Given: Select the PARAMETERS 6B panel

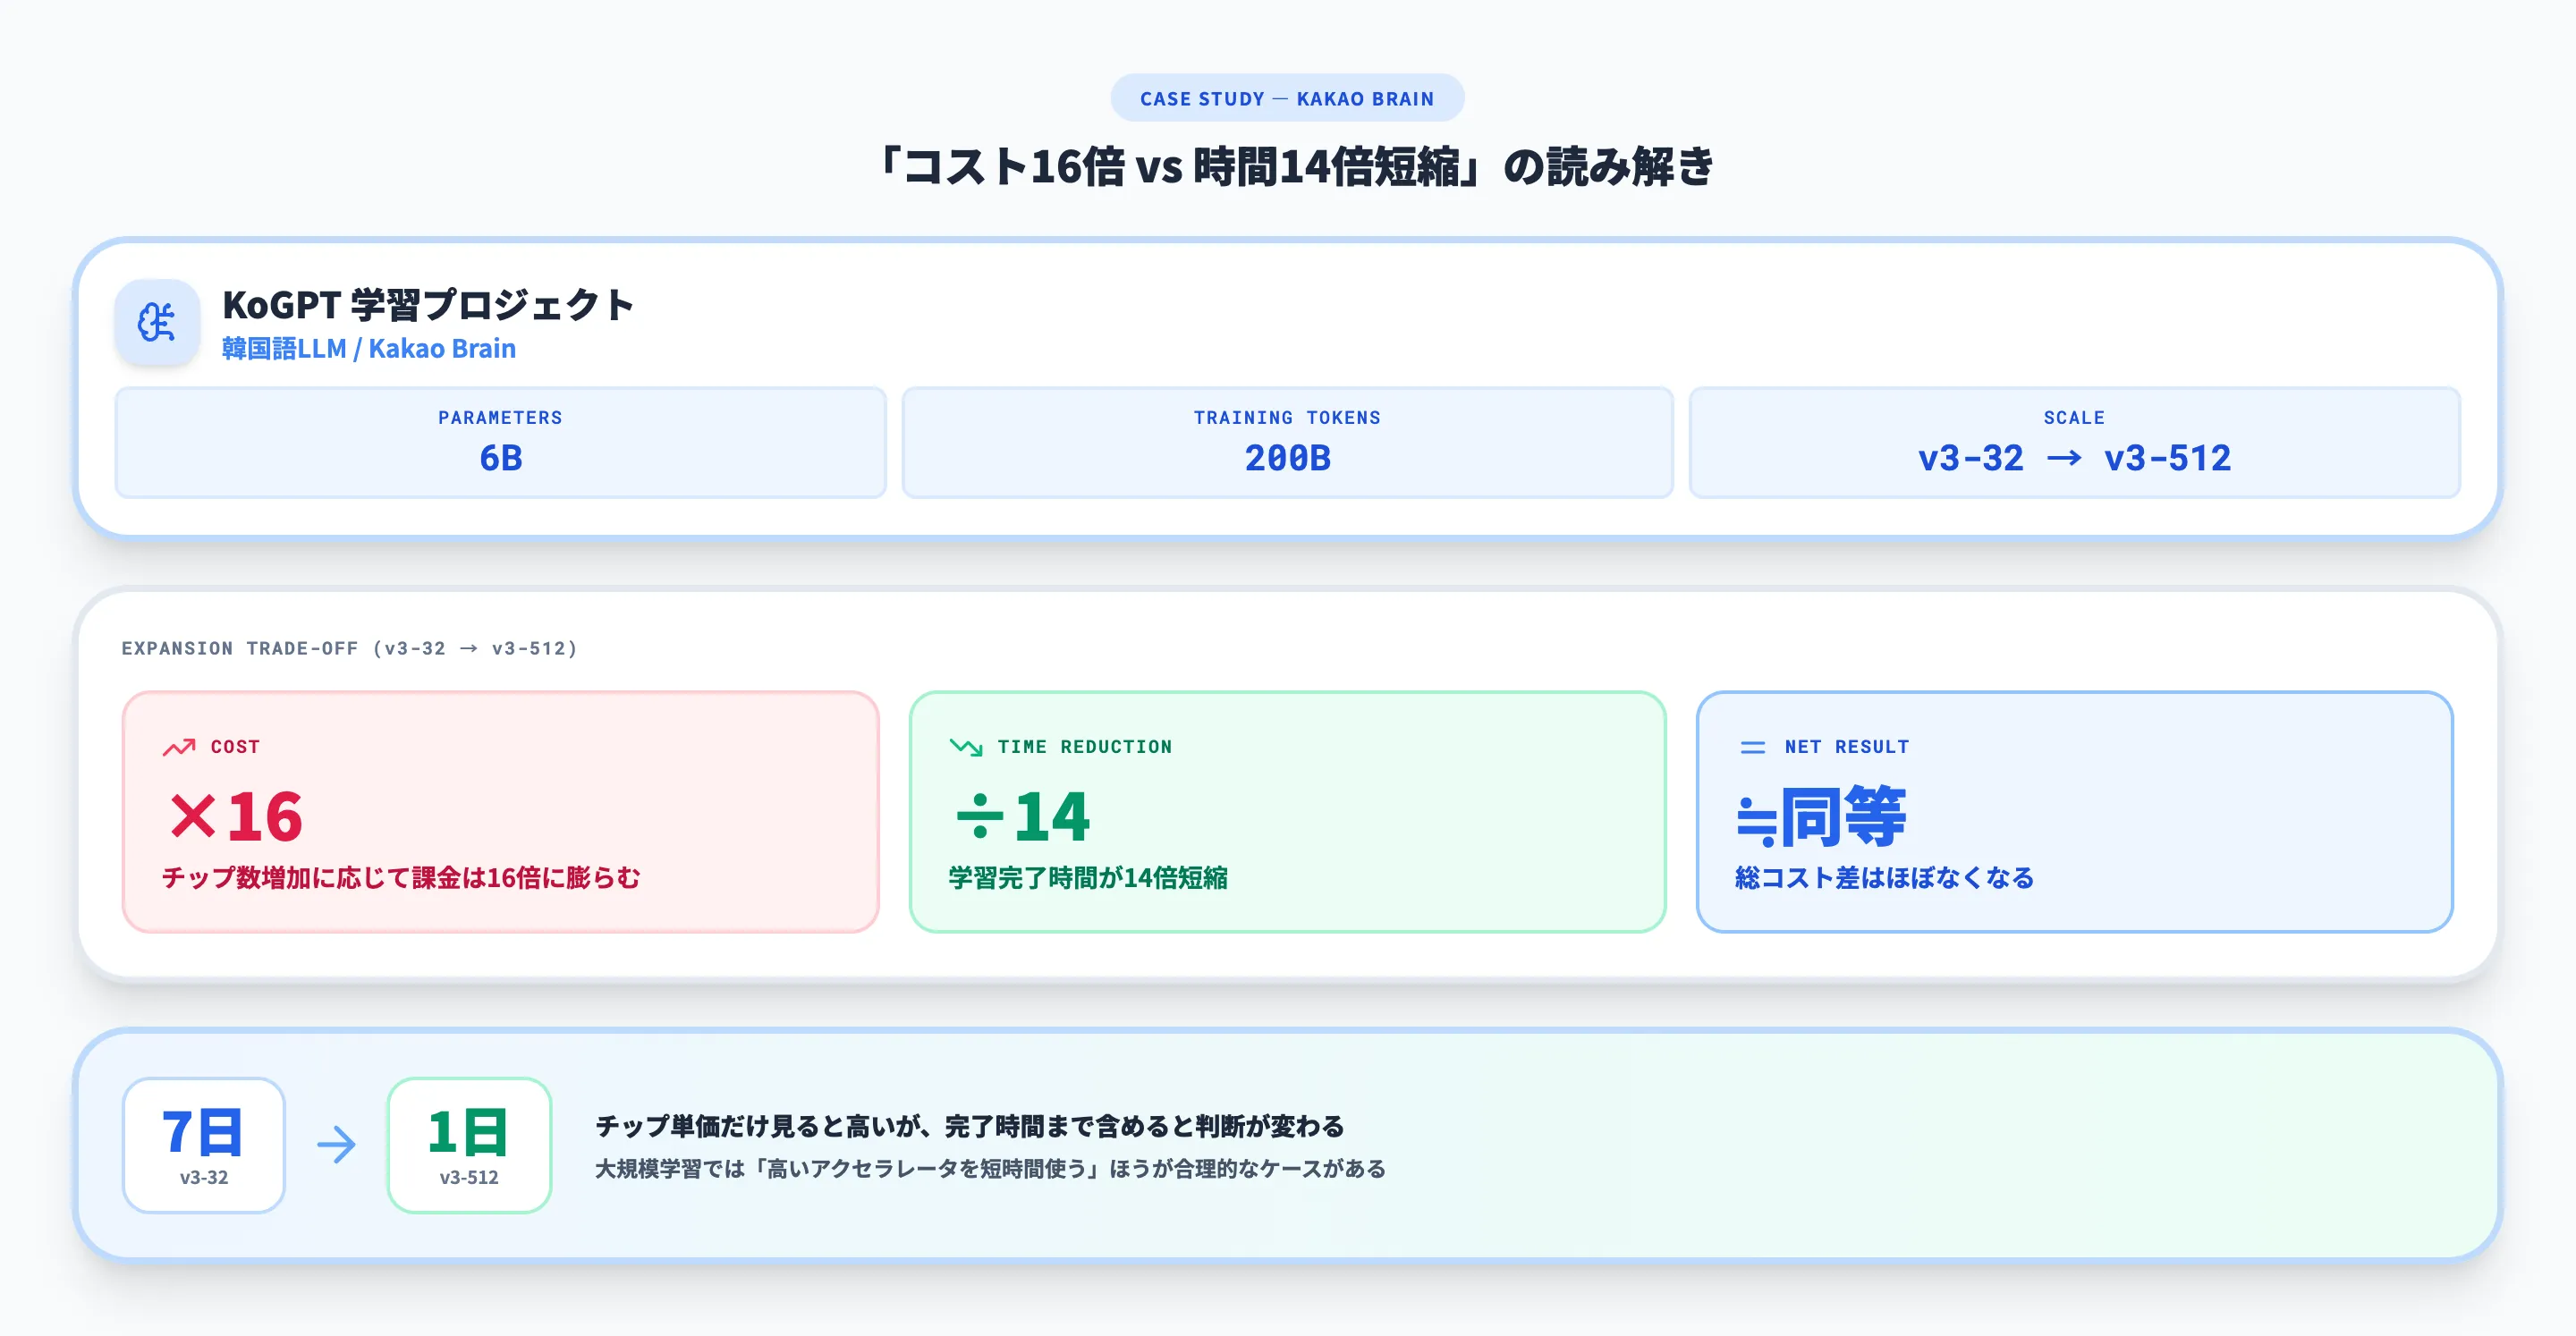Looking at the screenshot, I should tap(499, 442).
